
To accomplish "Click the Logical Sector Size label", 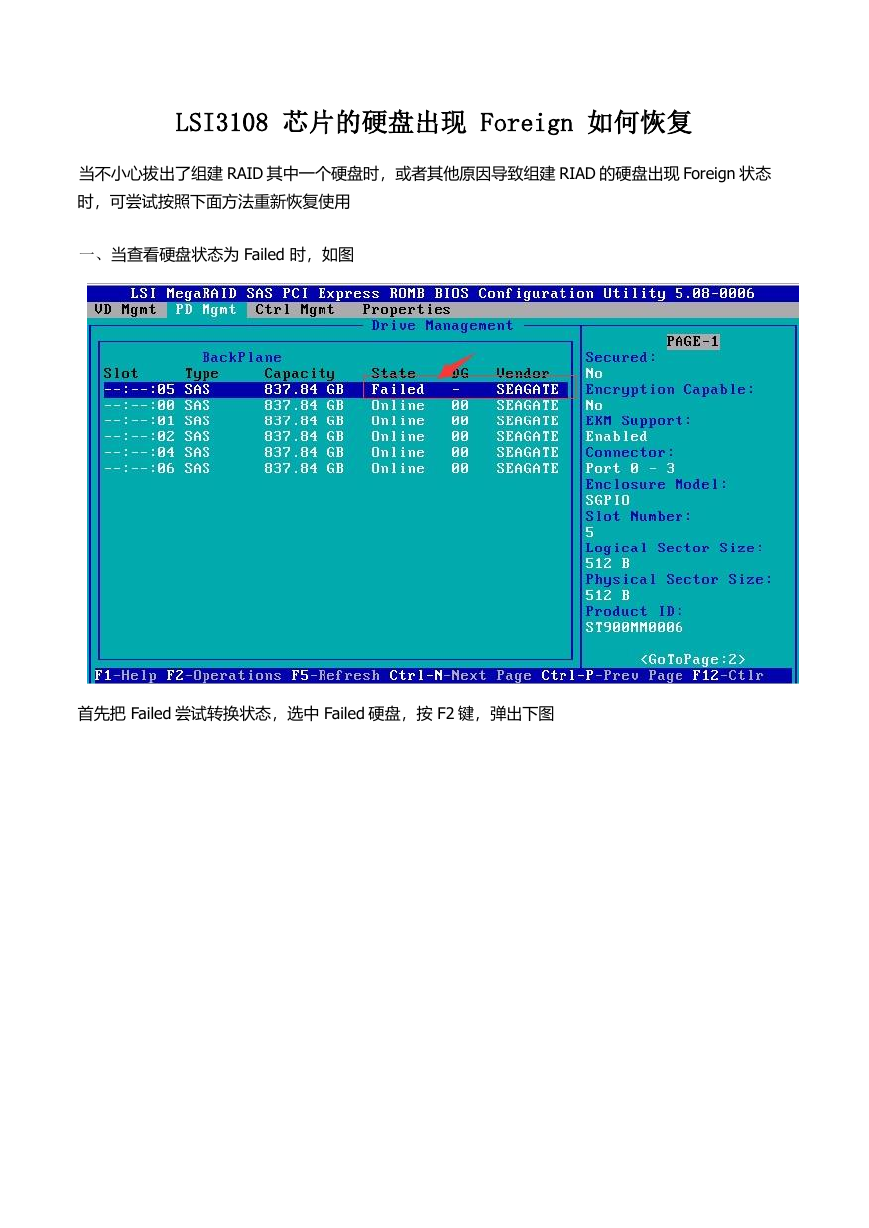I will pos(674,548).
